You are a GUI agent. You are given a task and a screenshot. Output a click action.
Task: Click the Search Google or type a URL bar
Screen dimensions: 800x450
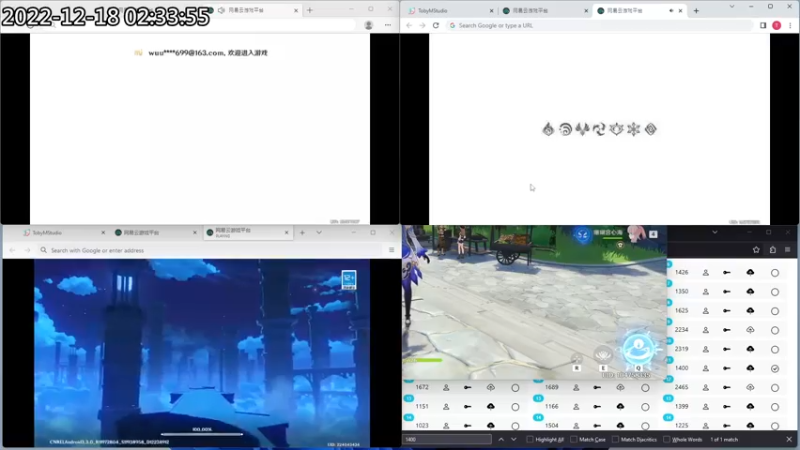pyautogui.click(x=600, y=25)
